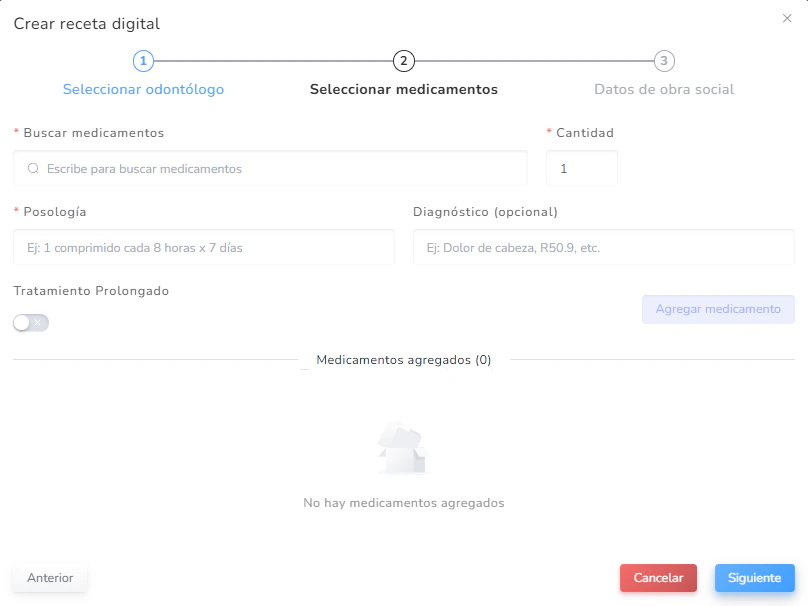808x606 pixels.
Task: Click the Posología label
Action: pyautogui.click(x=55, y=212)
